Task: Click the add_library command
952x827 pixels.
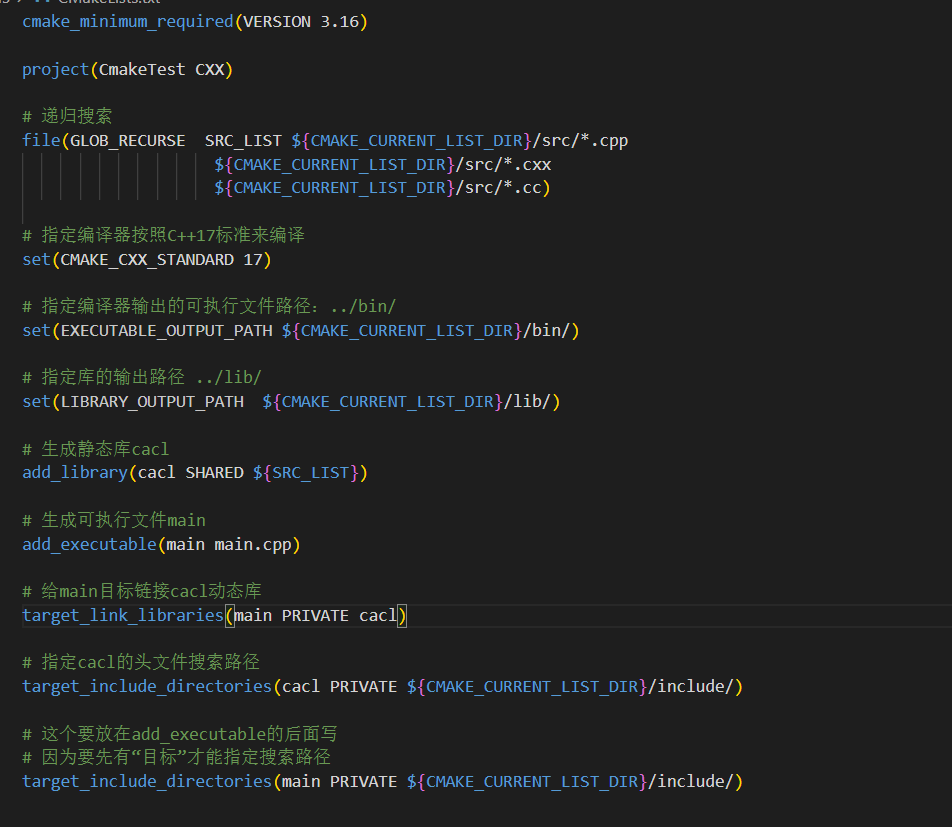Action: (75, 473)
